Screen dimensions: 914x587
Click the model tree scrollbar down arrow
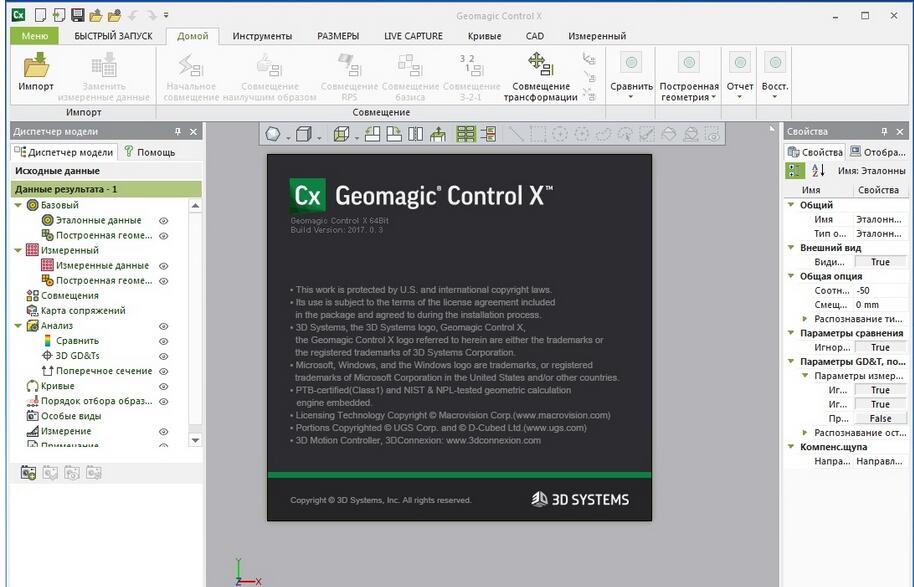point(195,441)
